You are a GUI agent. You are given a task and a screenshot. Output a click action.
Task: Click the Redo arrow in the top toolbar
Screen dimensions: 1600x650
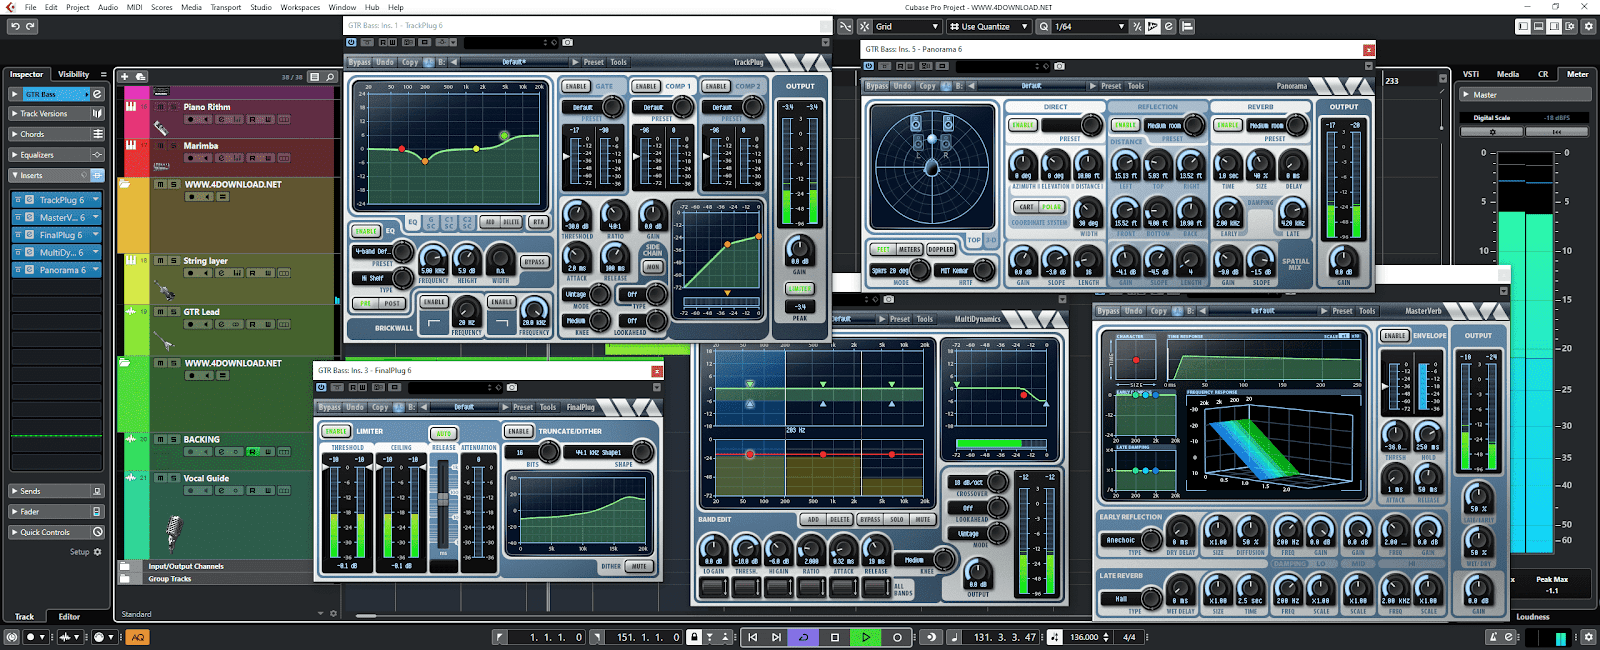pos(30,26)
